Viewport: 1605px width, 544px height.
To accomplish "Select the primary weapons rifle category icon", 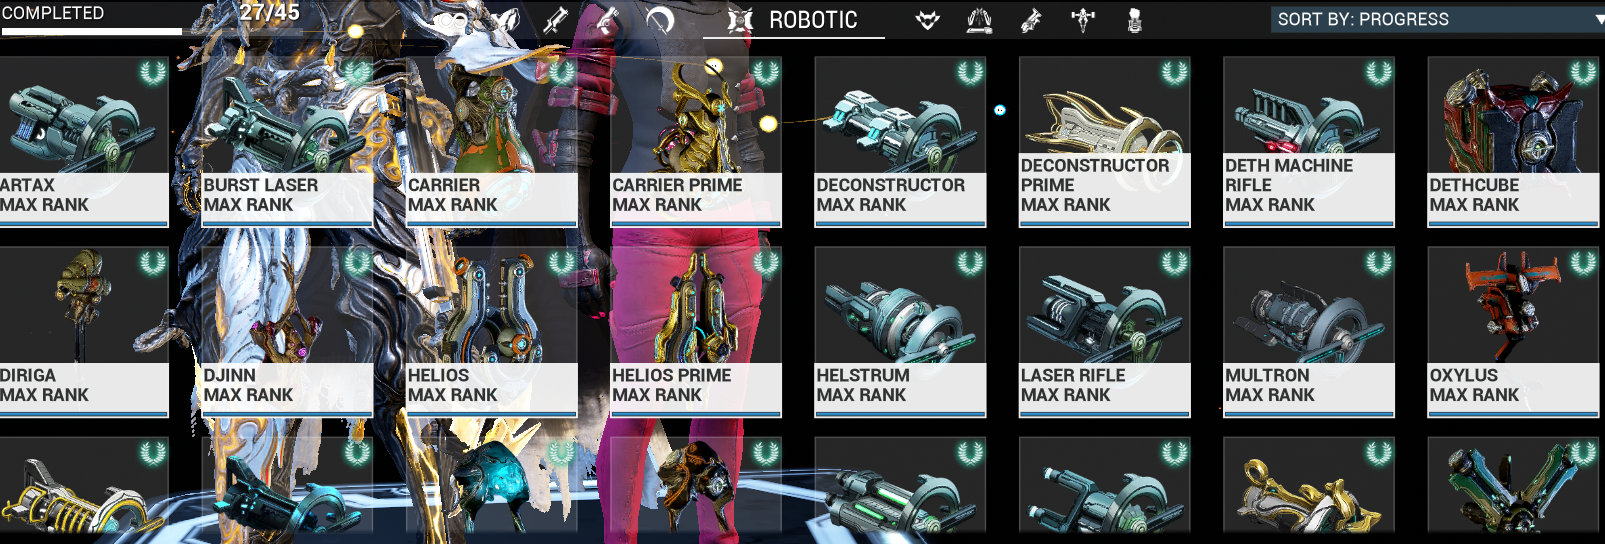I will [x=556, y=20].
